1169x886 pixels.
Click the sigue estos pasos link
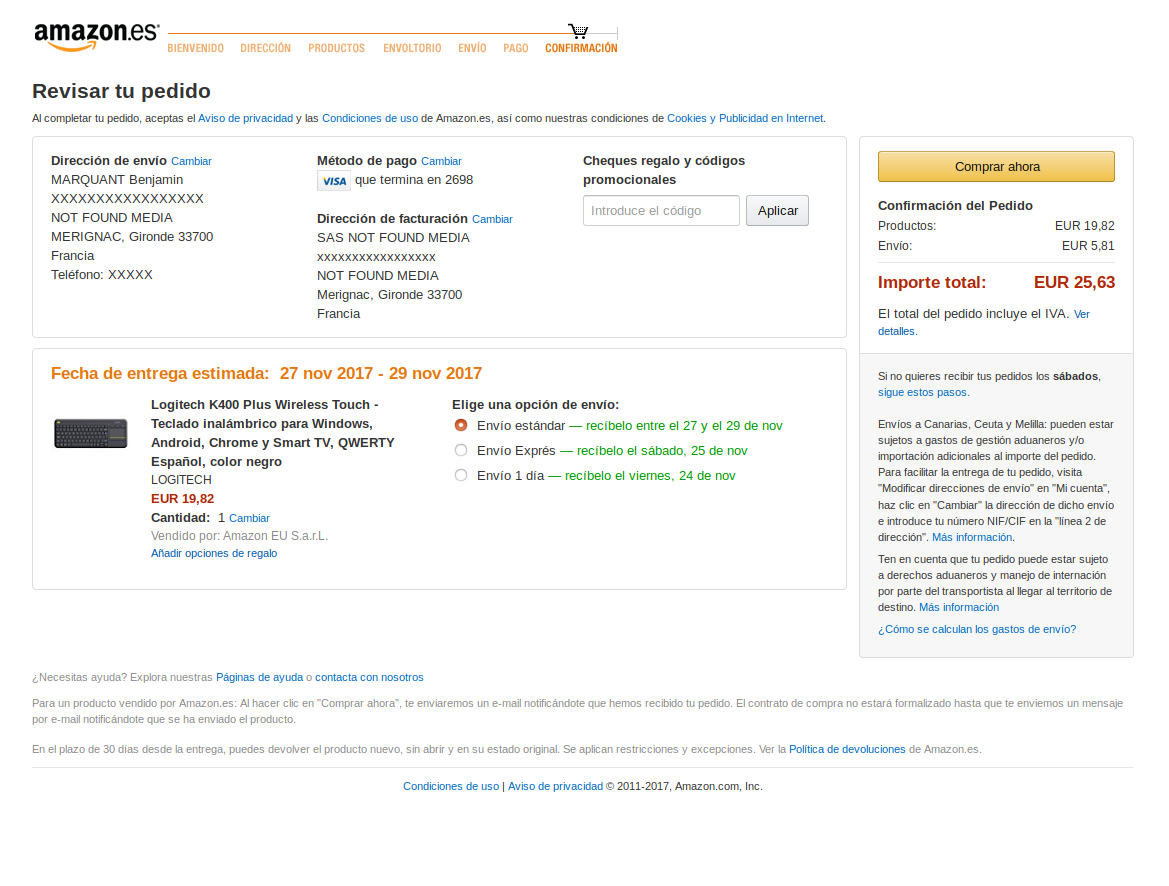922,392
